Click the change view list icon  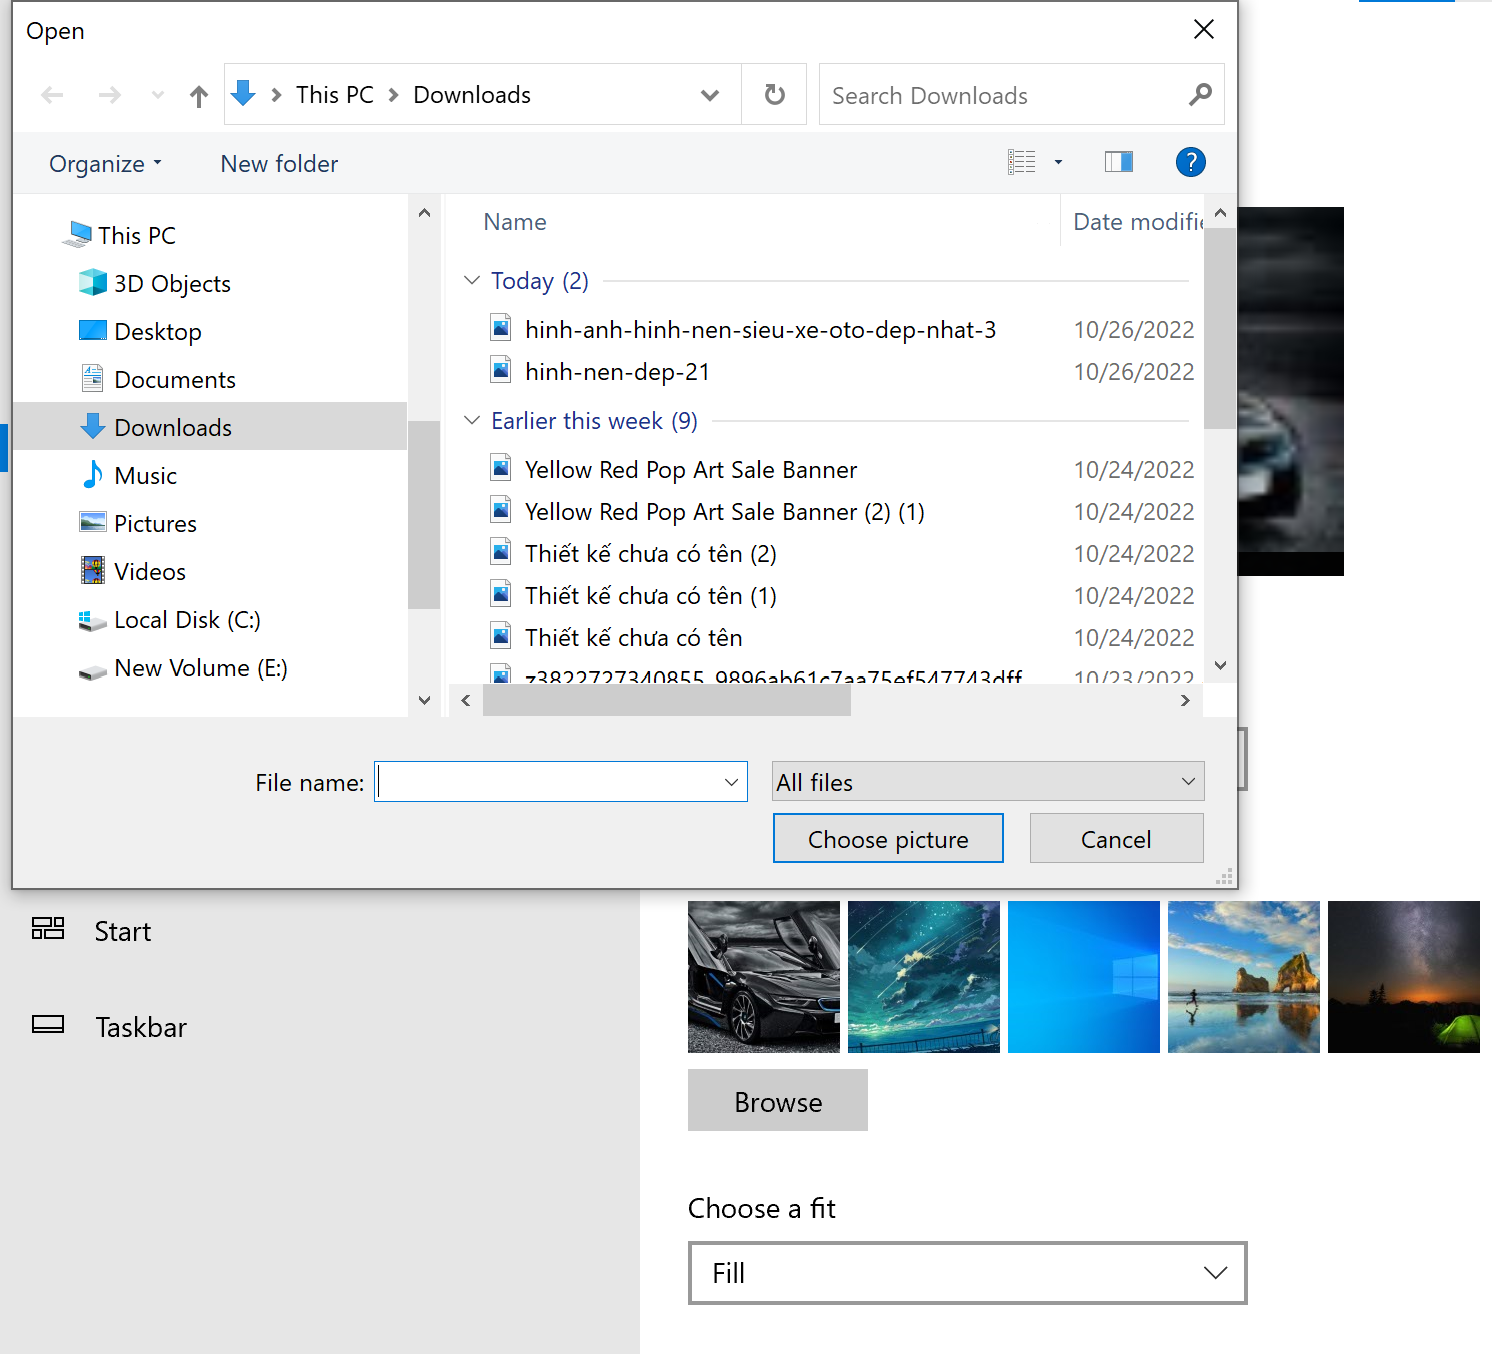click(x=1021, y=162)
